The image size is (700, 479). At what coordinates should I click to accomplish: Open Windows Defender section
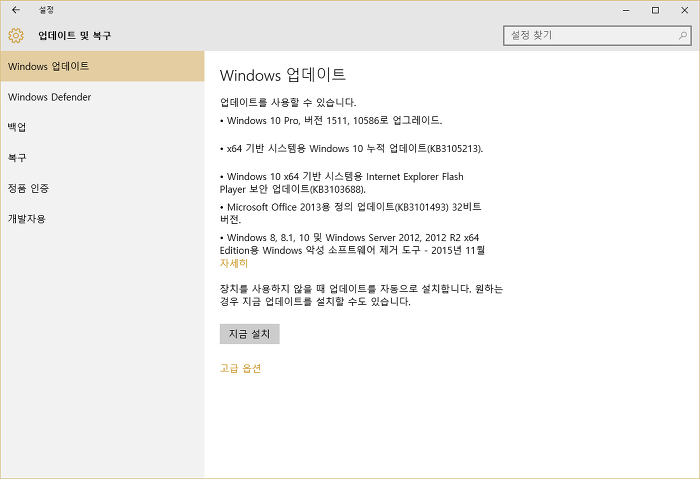[x=102, y=97]
